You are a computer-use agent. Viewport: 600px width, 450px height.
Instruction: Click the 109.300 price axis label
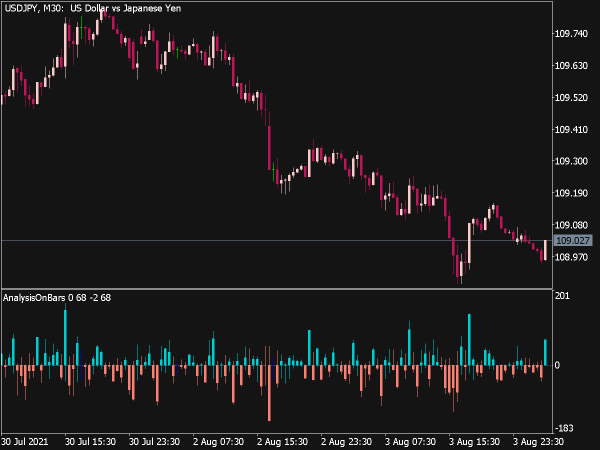(x=571, y=161)
